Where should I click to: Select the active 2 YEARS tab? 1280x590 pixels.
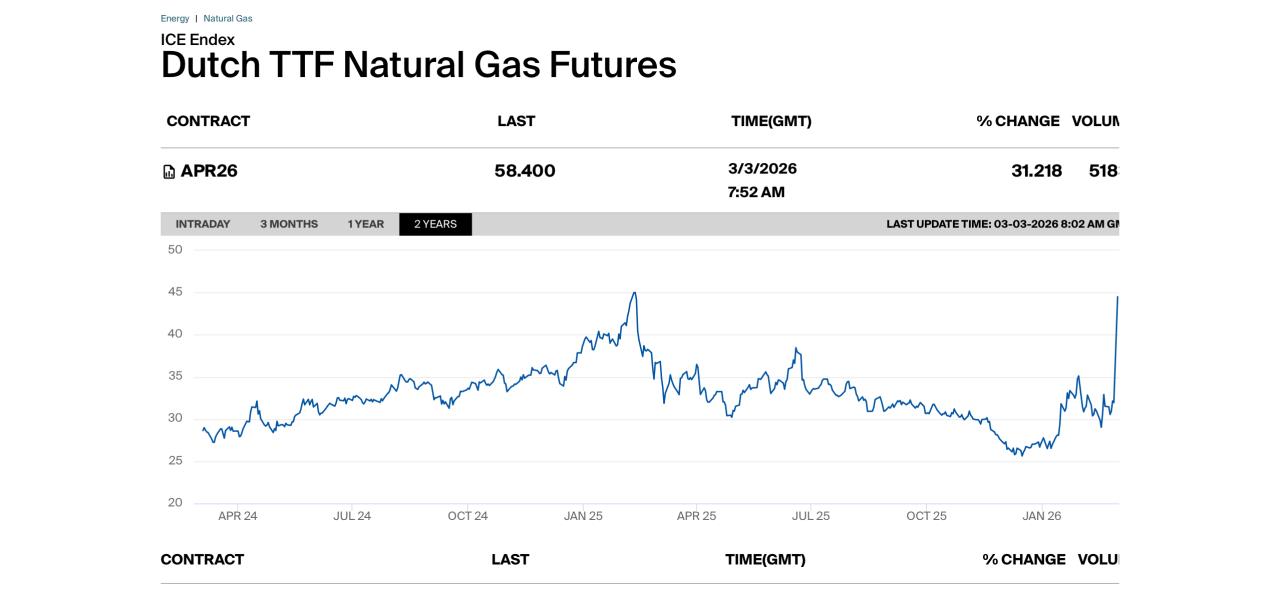[x=435, y=224]
